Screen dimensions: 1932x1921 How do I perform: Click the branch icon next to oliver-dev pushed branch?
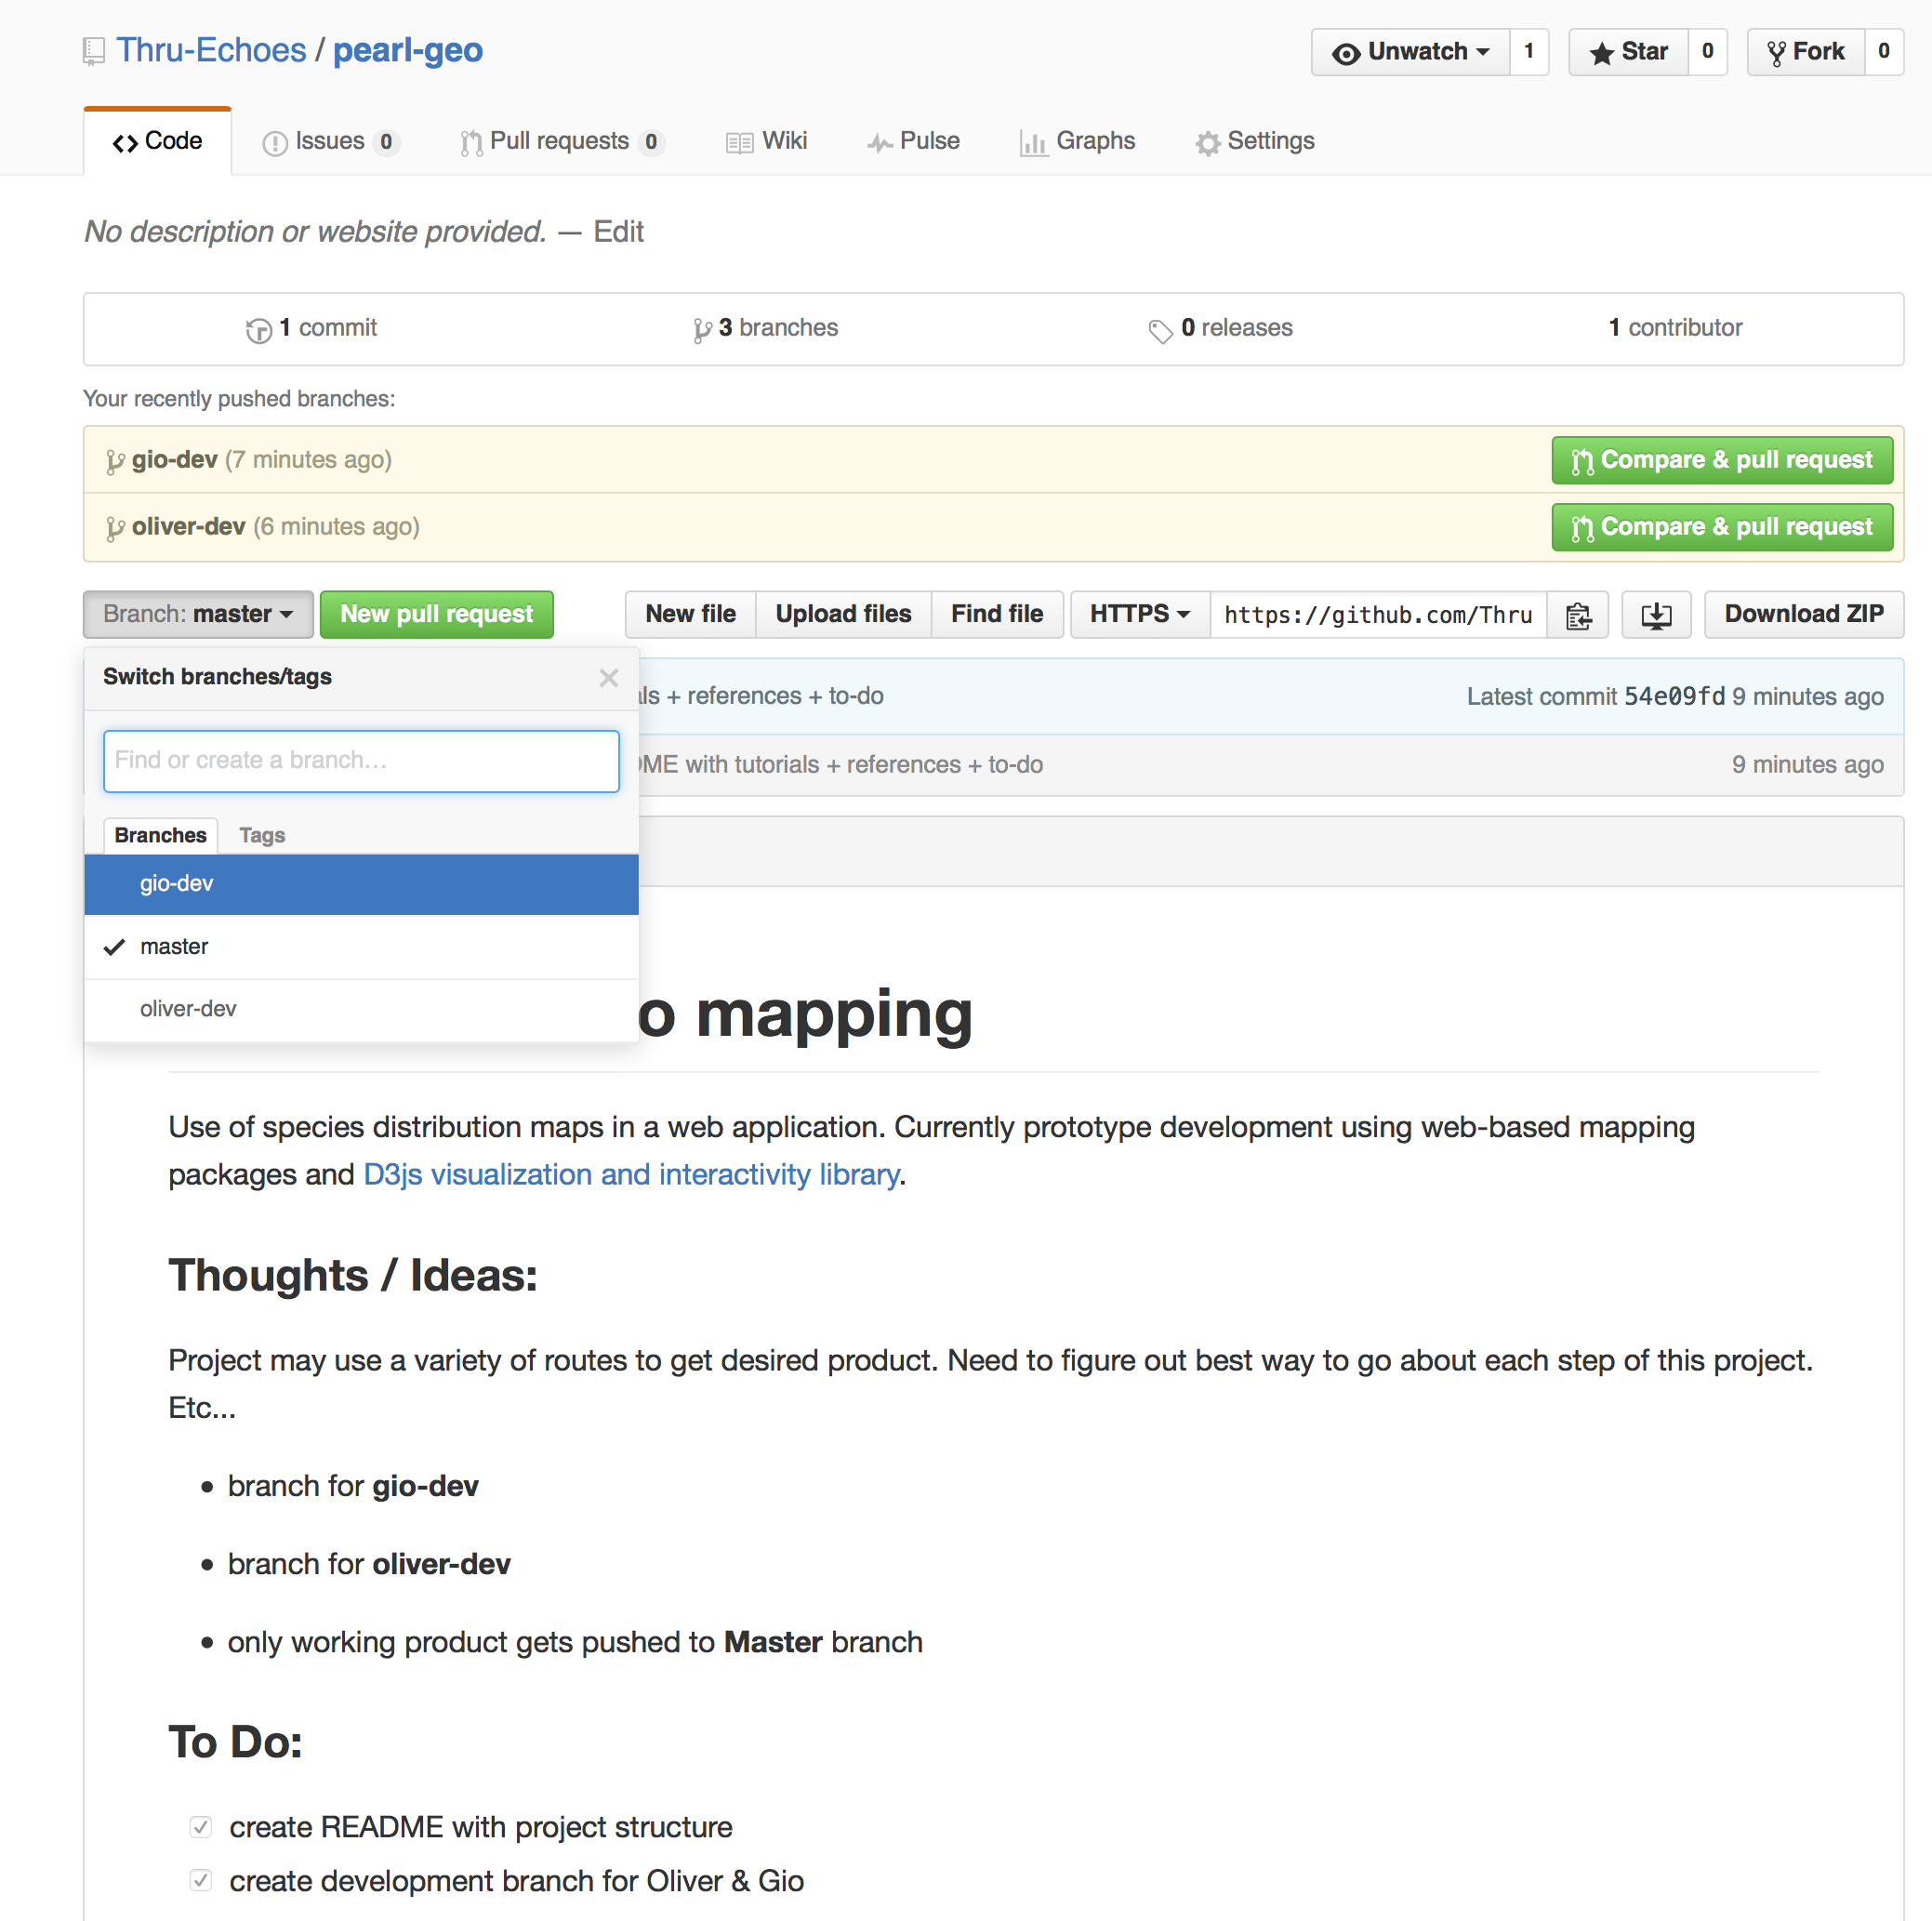coord(115,528)
